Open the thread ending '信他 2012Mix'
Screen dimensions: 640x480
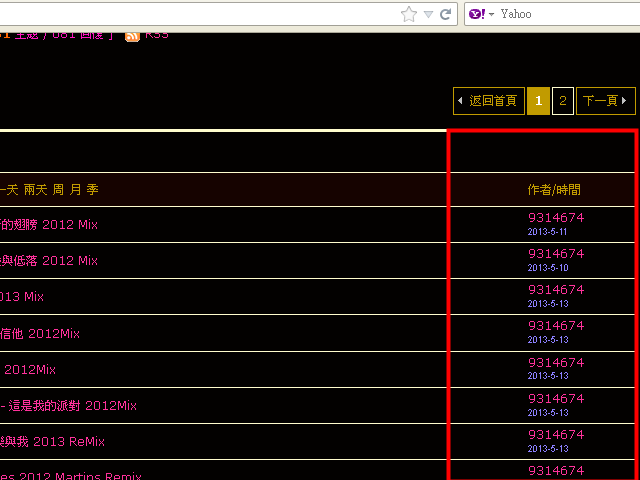40,334
